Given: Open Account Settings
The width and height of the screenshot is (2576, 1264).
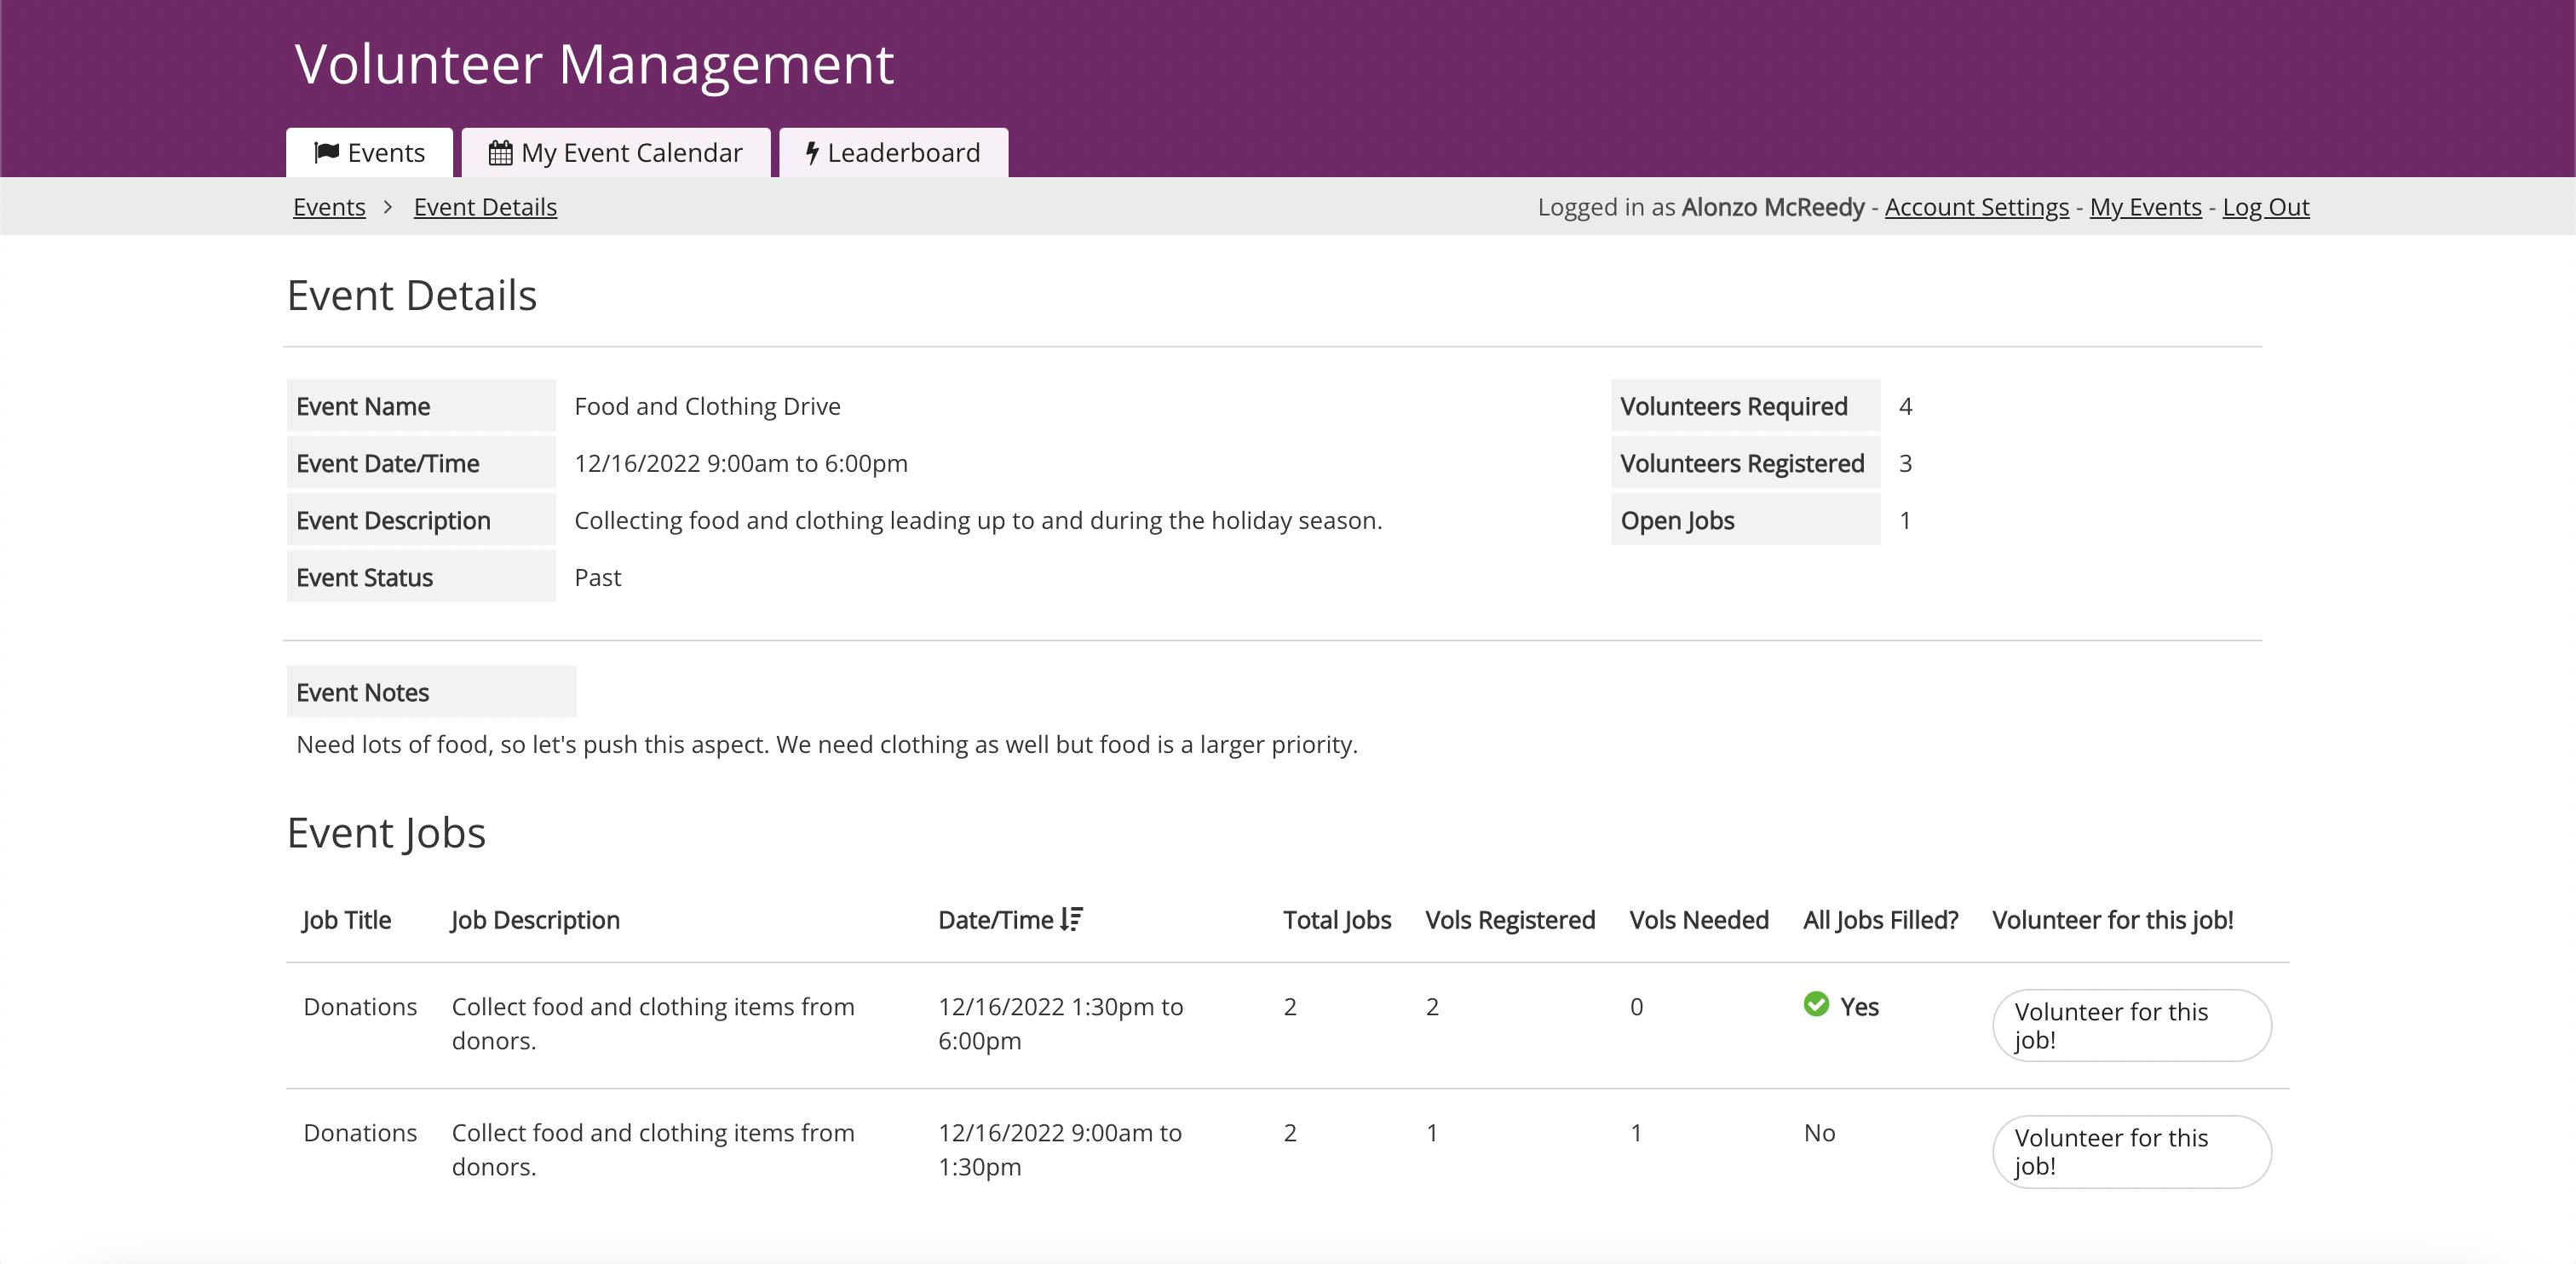Looking at the screenshot, I should pyautogui.click(x=1977, y=206).
